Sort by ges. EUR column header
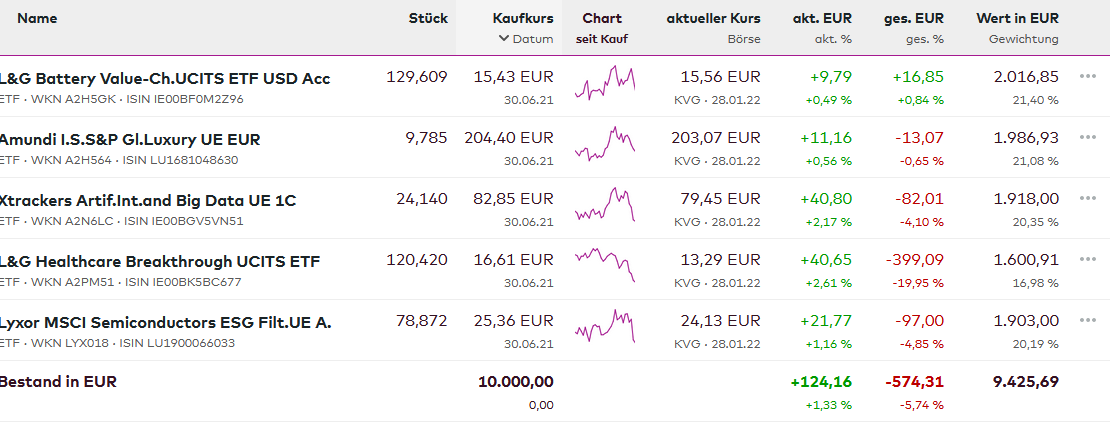Screen dimensions: 1110x430 (x=913, y=18)
